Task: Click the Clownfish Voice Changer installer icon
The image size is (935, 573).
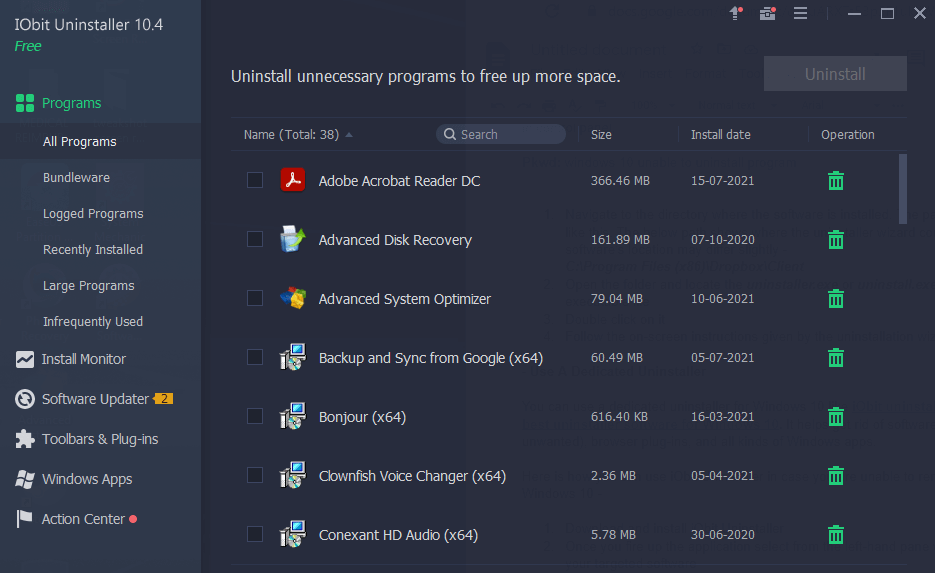Action: (x=293, y=475)
